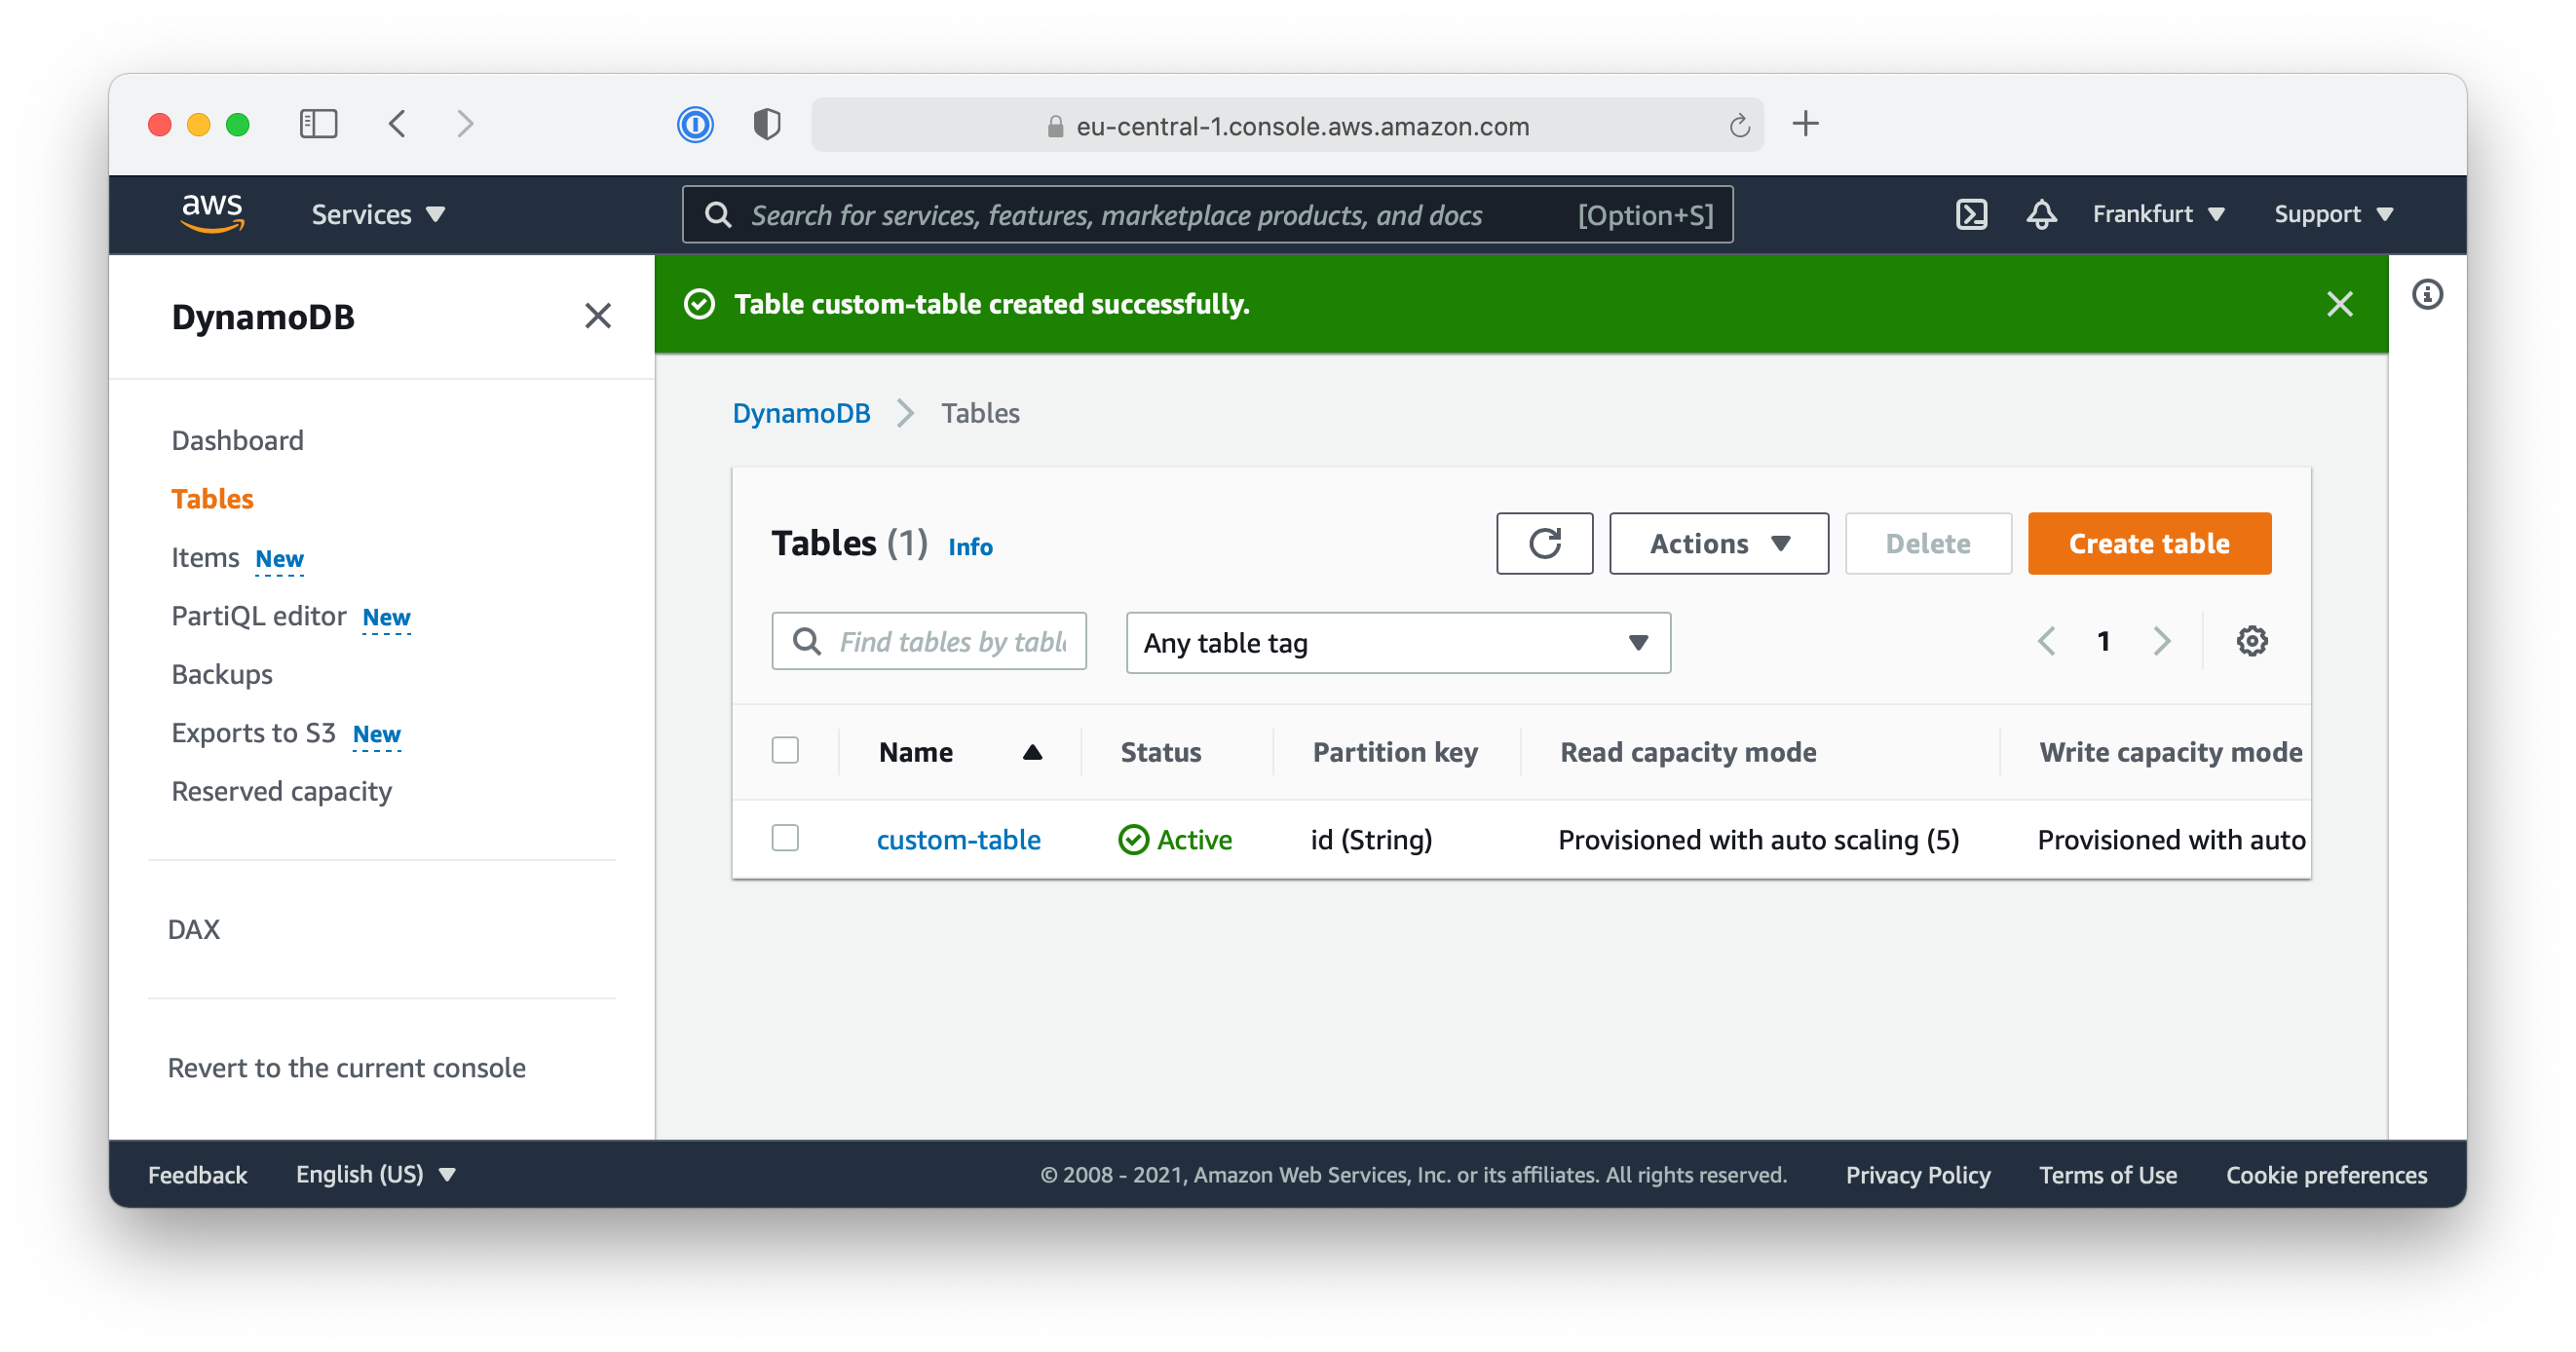The height and width of the screenshot is (1352, 2576).
Task: Open table preferences gear icon
Action: coord(2251,641)
